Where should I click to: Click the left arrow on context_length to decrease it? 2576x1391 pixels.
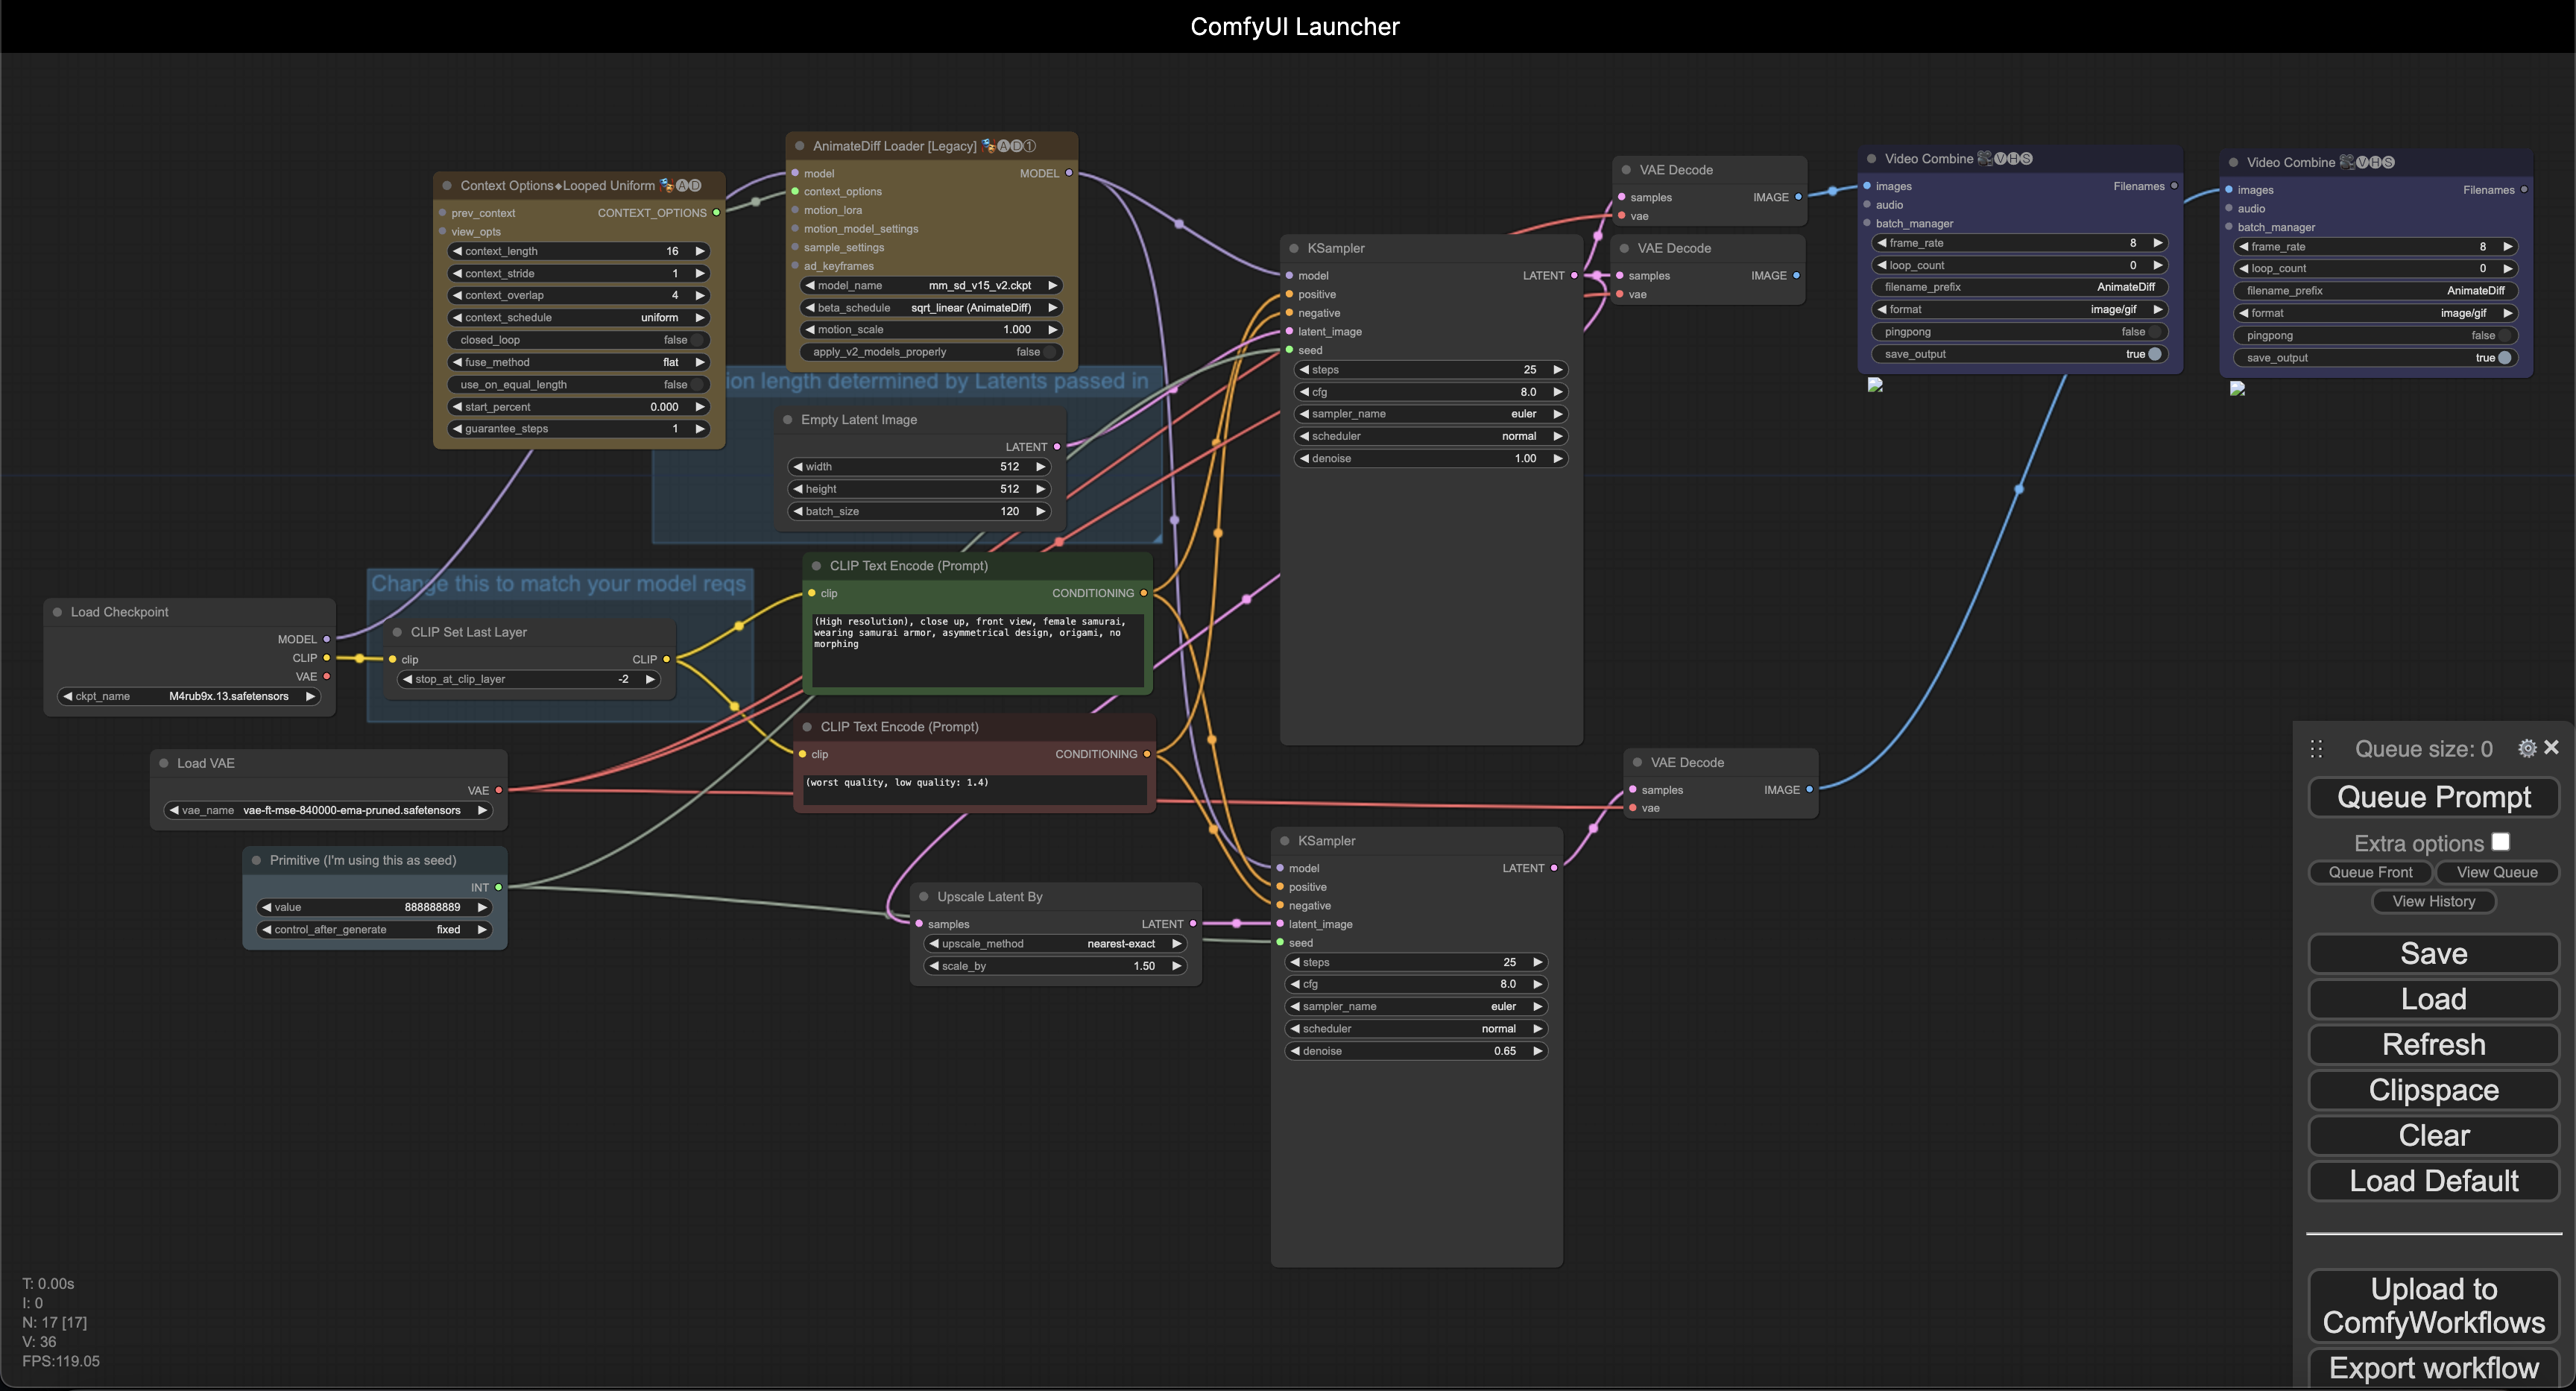(457, 251)
